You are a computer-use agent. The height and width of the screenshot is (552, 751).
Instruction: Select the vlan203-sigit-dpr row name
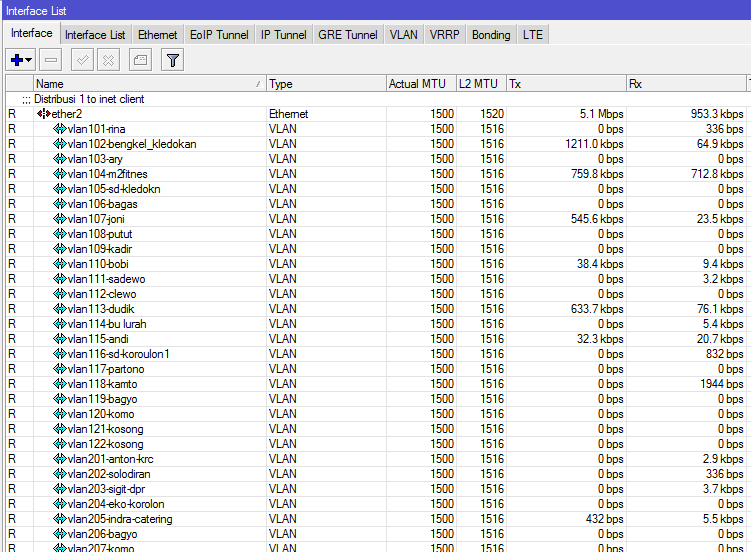pos(106,489)
